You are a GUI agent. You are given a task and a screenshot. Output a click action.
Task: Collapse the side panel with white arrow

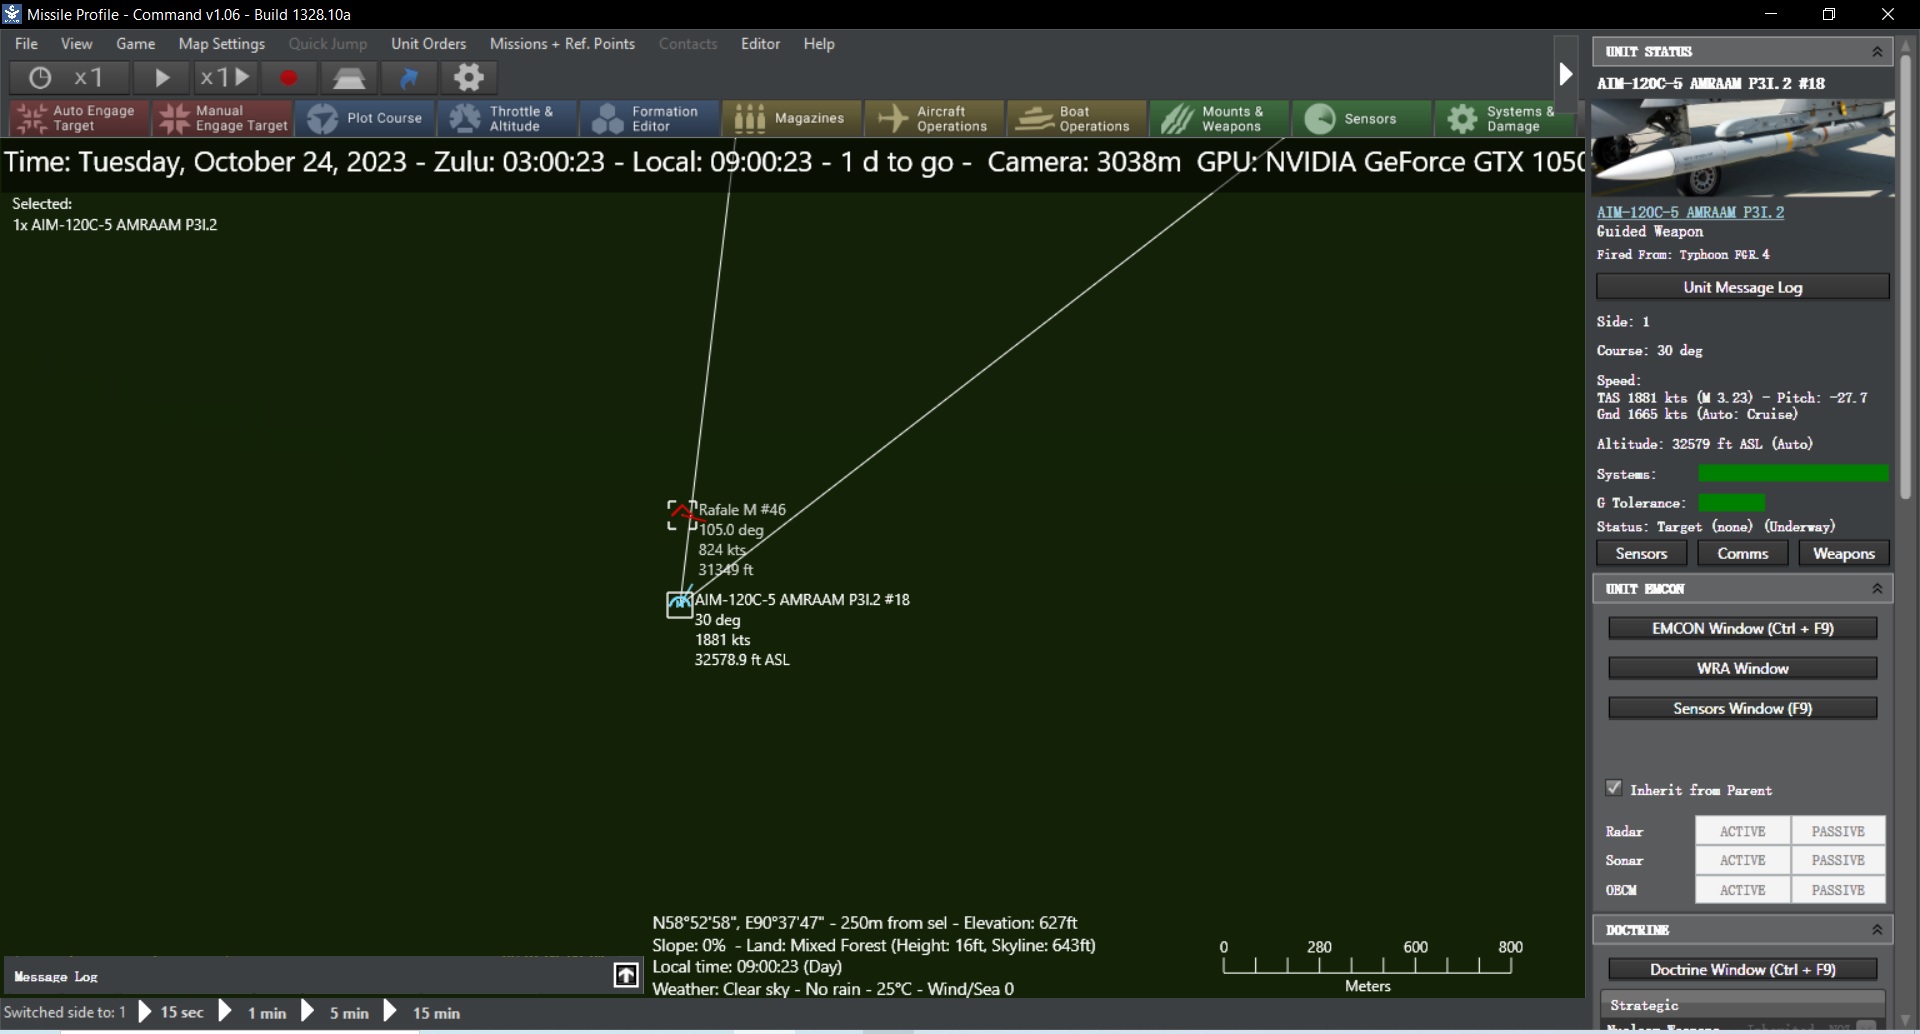tap(1566, 74)
